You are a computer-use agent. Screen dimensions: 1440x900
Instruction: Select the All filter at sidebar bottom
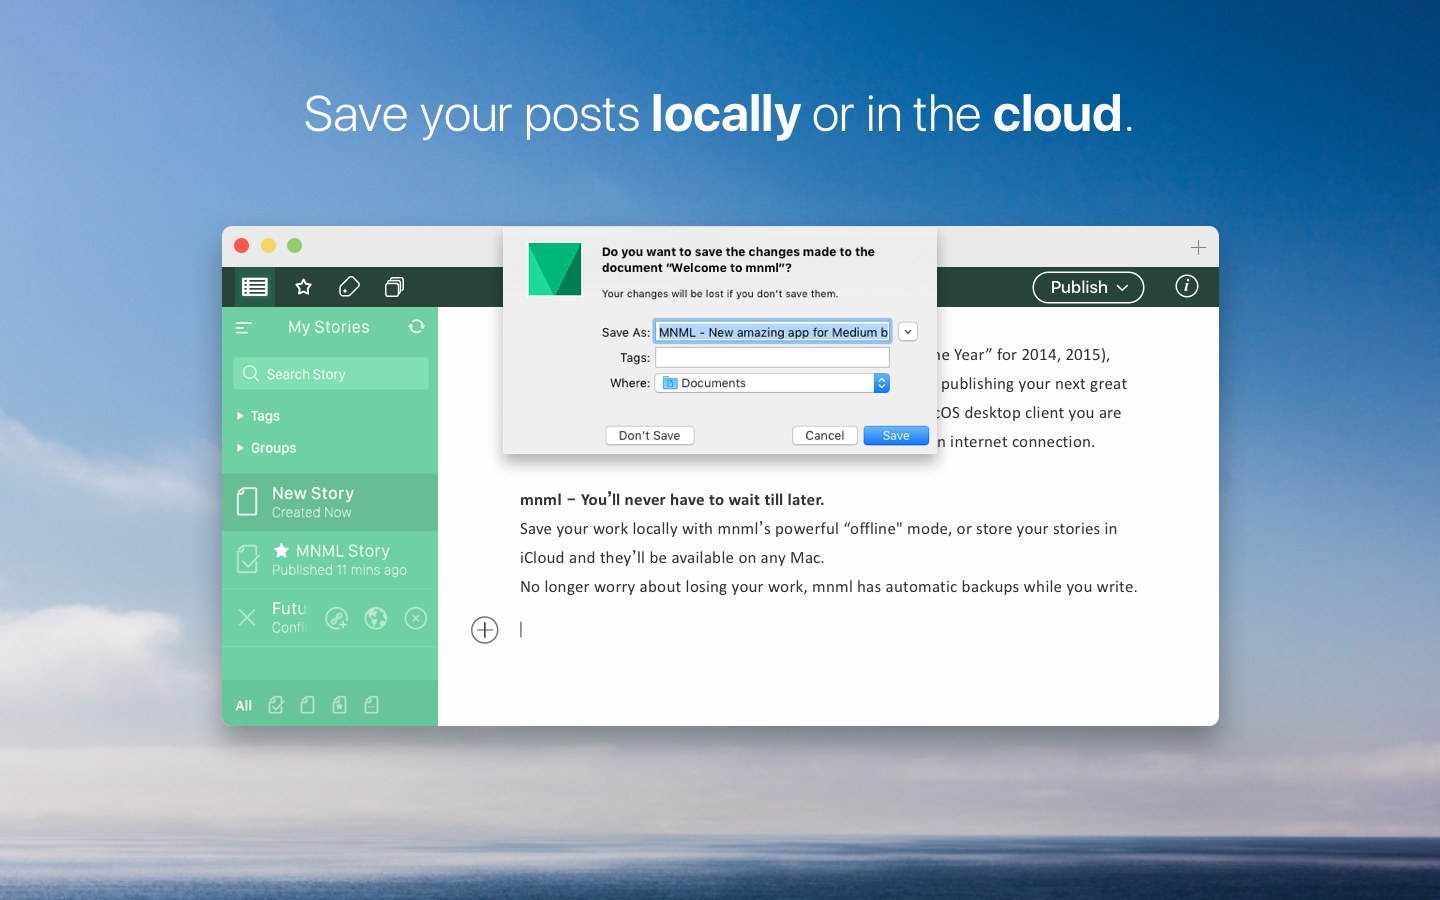coord(244,706)
